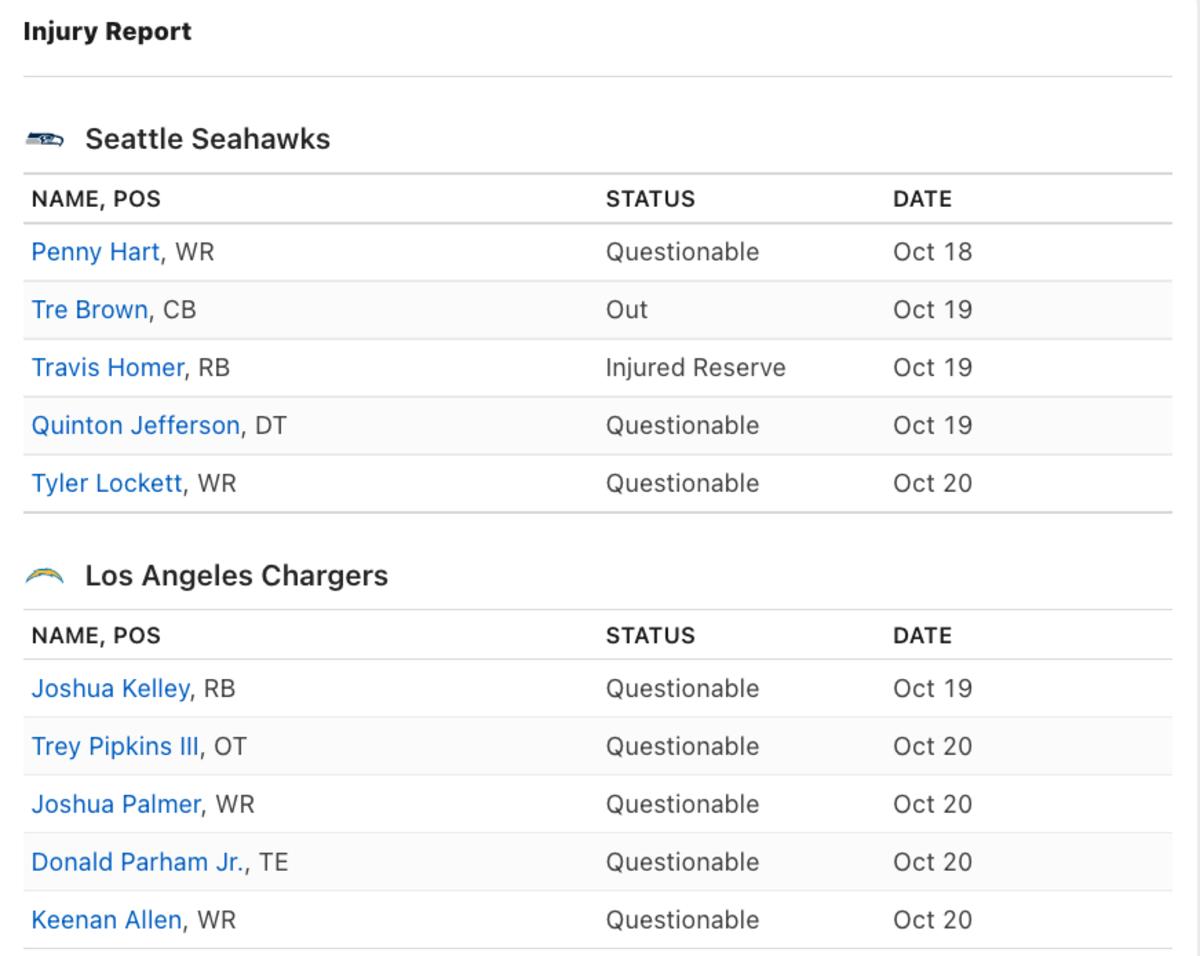Click the Los Angeles Chargers bolt logo
Viewport: 1200px width, 956px height.
(x=44, y=576)
